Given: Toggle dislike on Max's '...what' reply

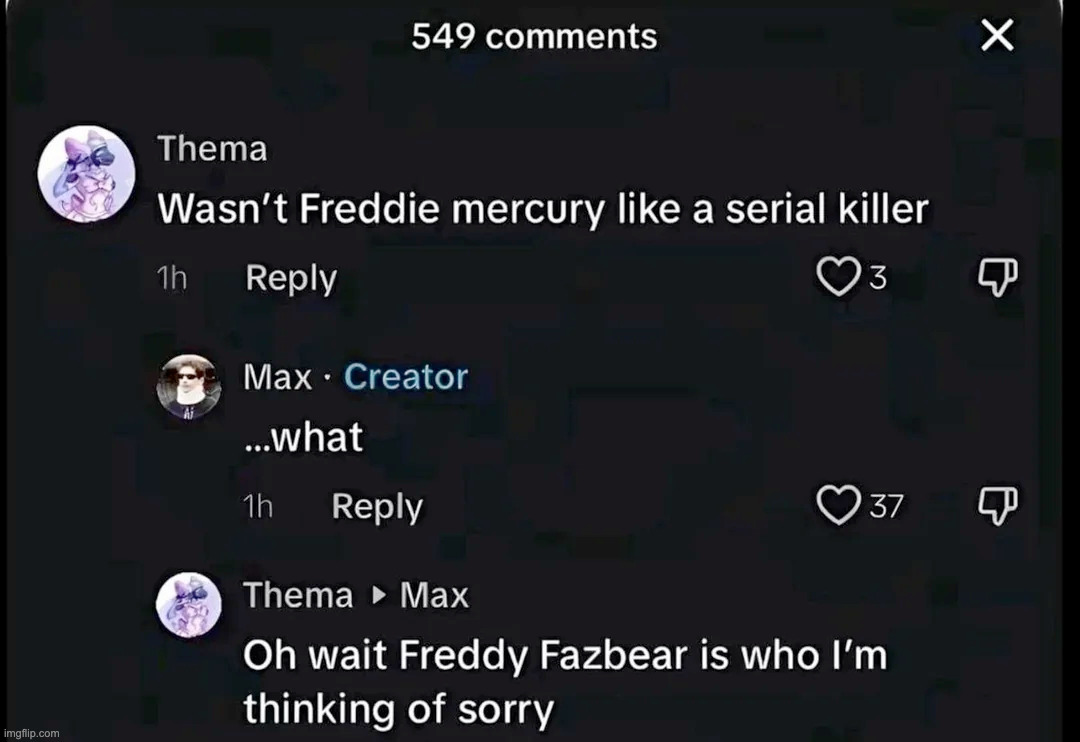Looking at the screenshot, I should (996, 505).
